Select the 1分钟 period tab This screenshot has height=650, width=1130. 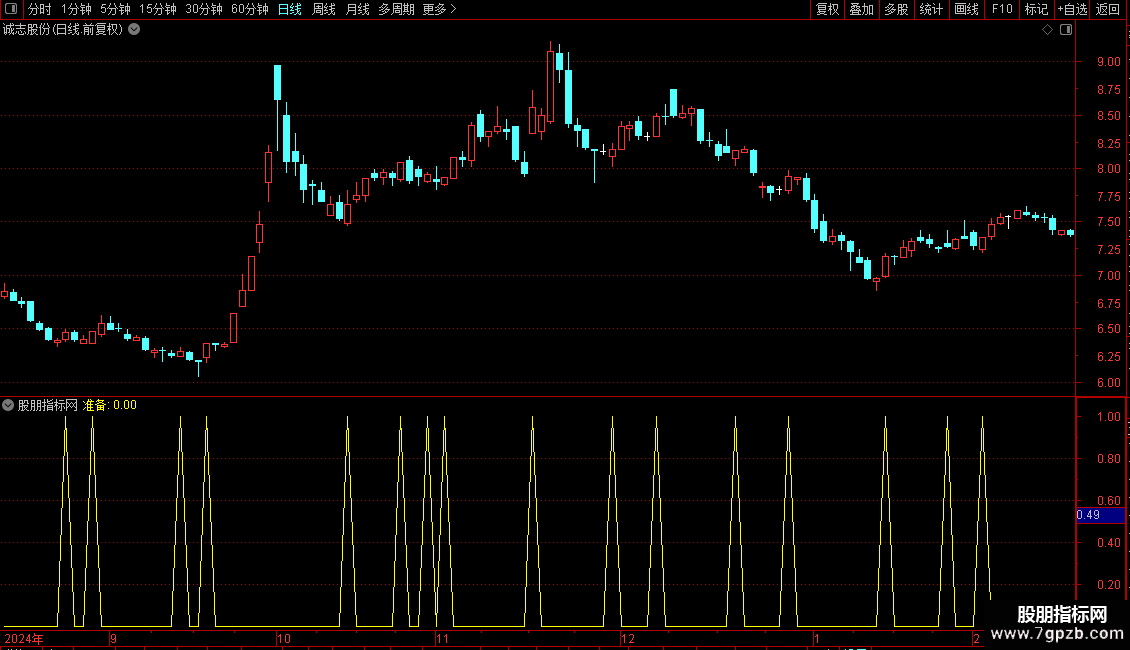pos(76,9)
